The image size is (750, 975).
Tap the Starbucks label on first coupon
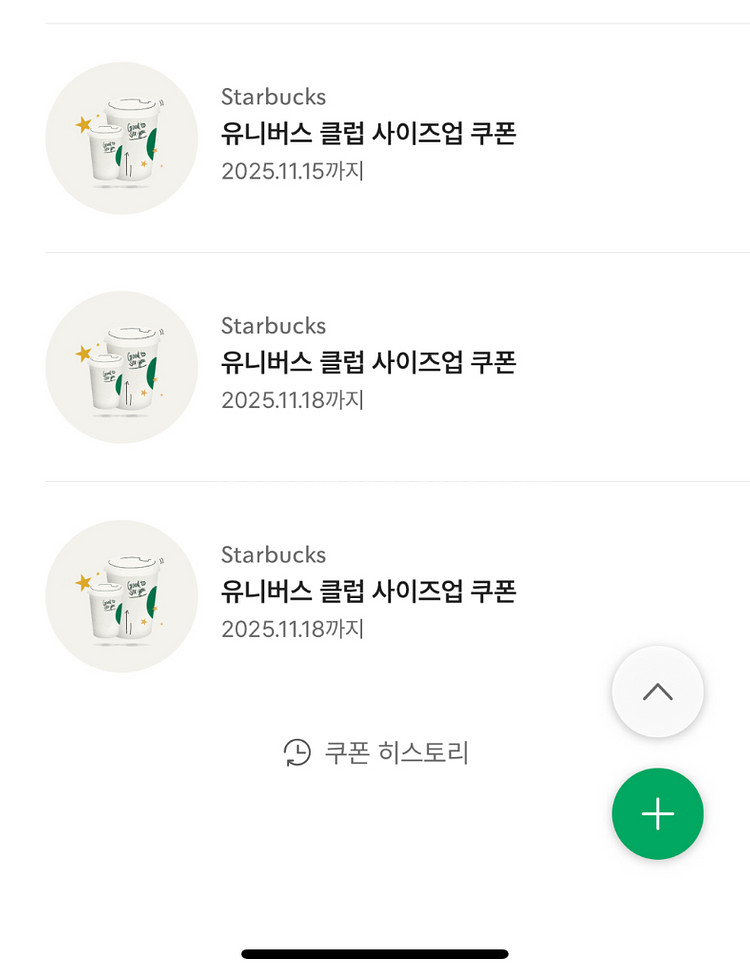click(273, 97)
